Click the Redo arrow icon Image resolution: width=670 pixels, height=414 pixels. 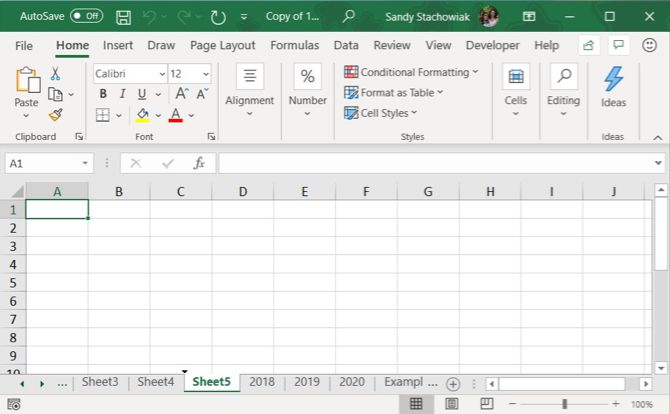(x=184, y=17)
